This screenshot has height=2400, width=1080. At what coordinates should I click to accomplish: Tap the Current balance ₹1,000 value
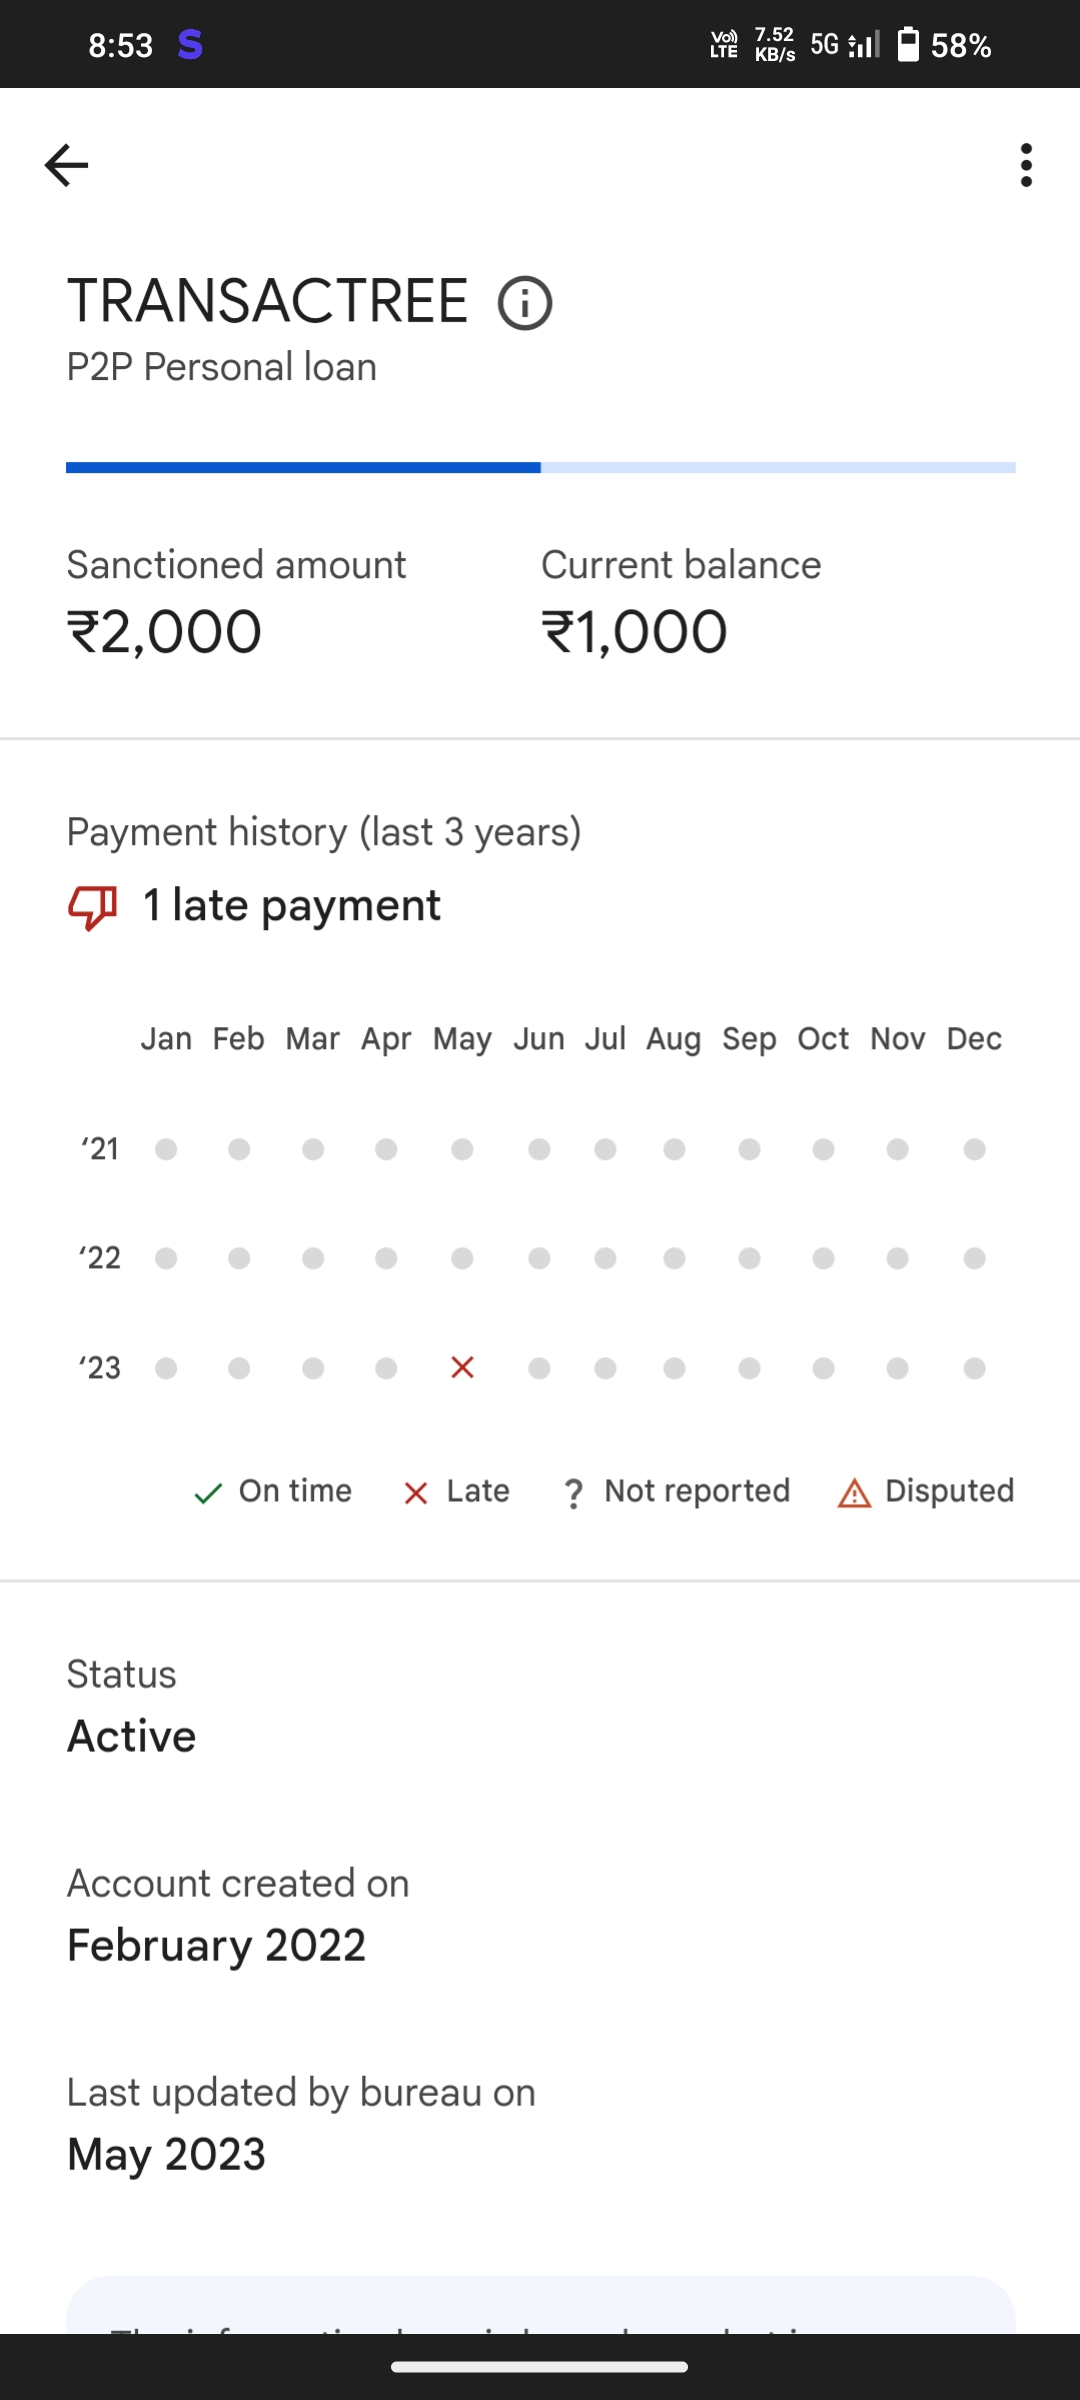[x=634, y=632]
